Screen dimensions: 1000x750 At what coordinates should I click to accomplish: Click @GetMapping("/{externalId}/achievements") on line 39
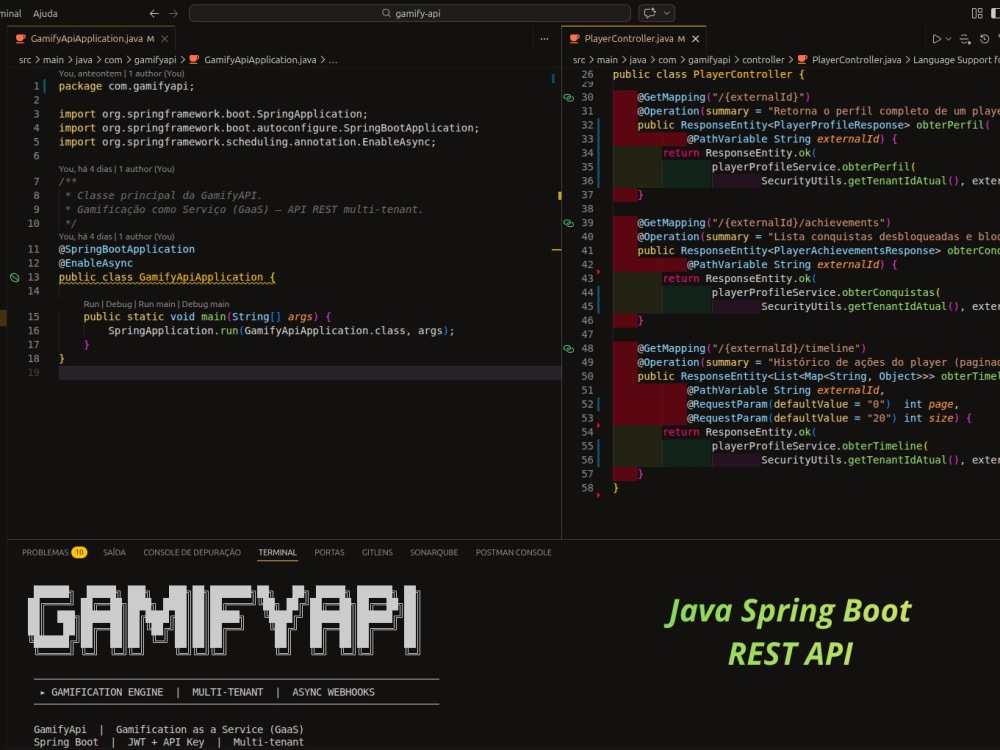(x=764, y=223)
